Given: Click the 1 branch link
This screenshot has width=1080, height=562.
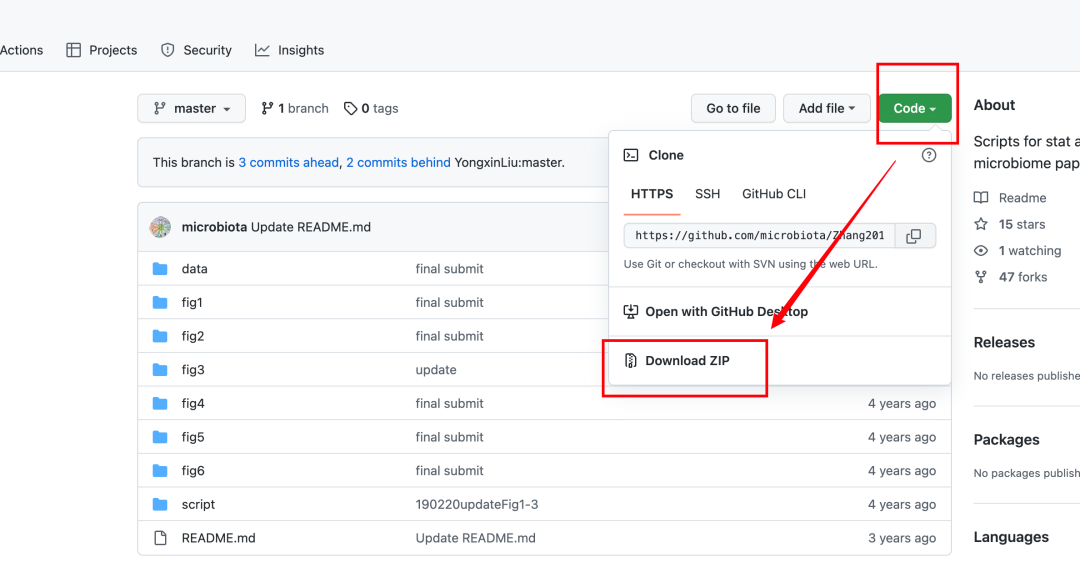Looking at the screenshot, I should click(x=295, y=108).
